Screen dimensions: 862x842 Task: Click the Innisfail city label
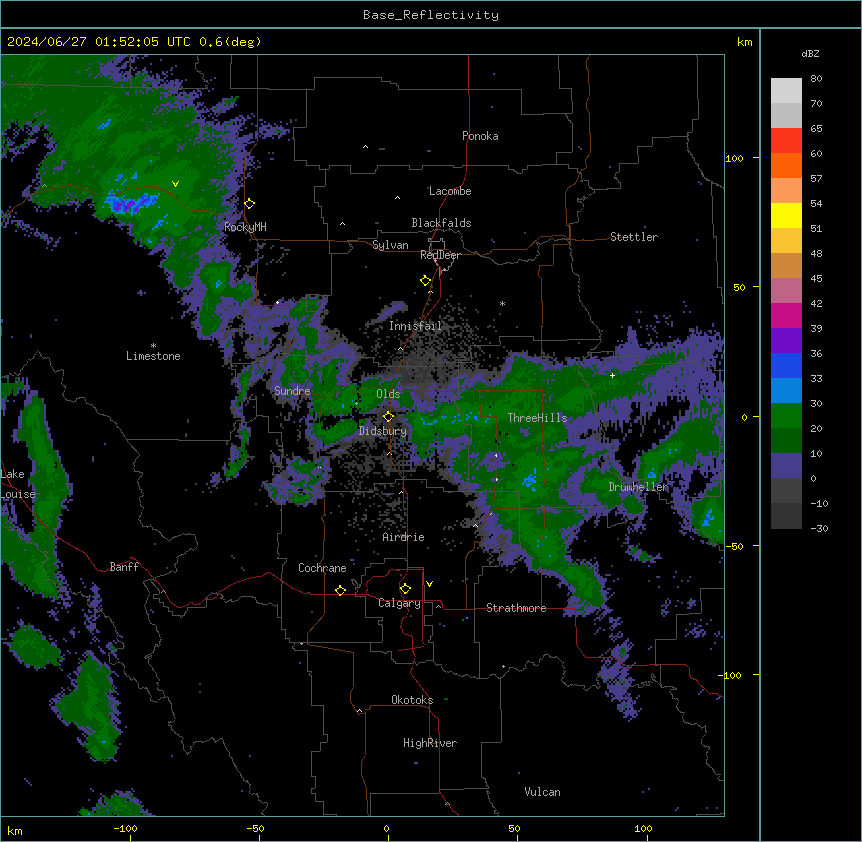[416, 326]
